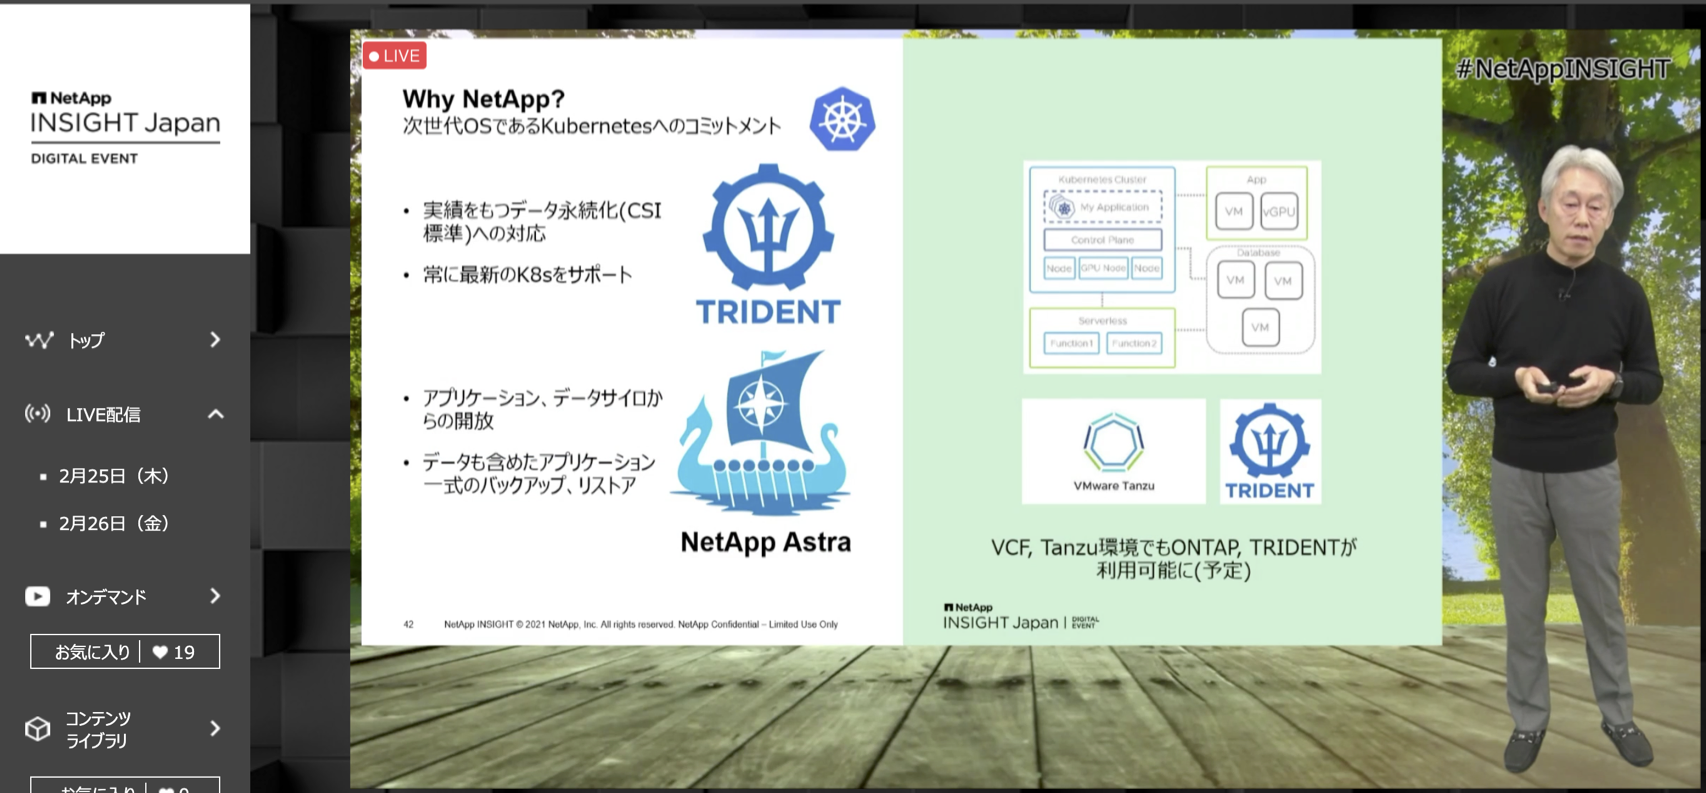This screenshot has width=1706, height=793.
Task: Click the 'Why NetApp?' slide title
Action: click(483, 99)
